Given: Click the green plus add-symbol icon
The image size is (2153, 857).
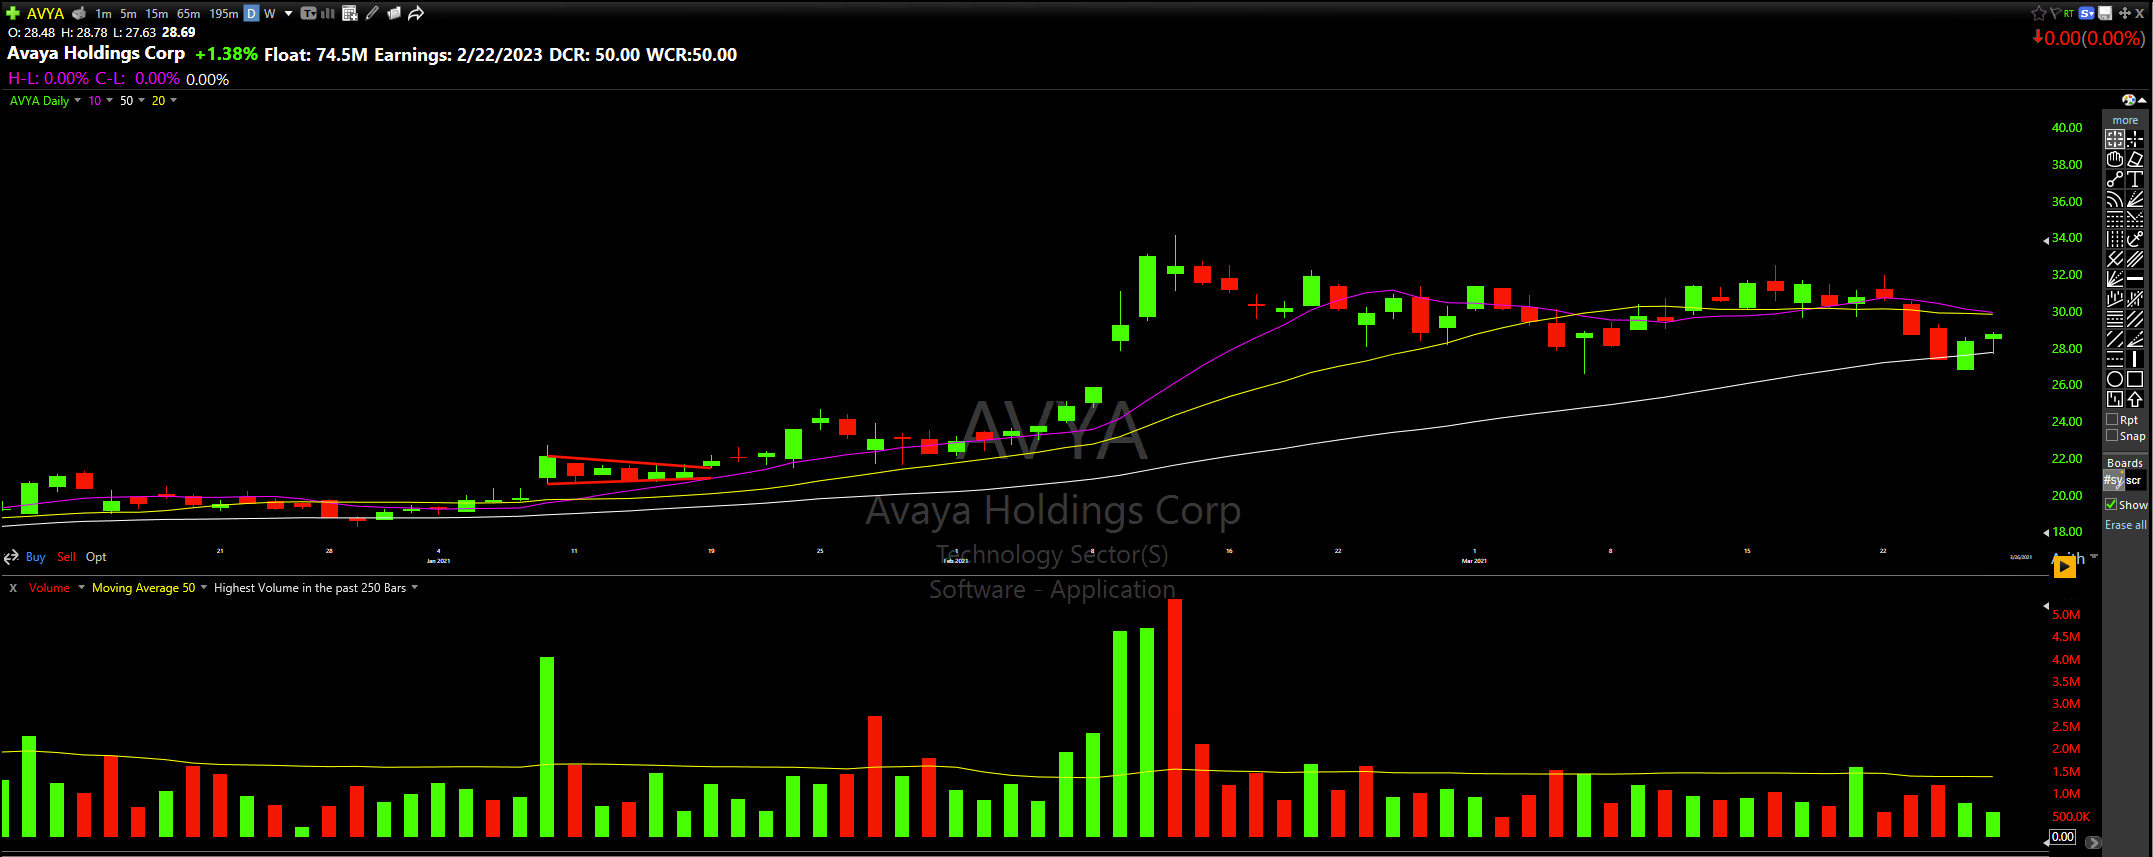Looking at the screenshot, I should (13, 13).
